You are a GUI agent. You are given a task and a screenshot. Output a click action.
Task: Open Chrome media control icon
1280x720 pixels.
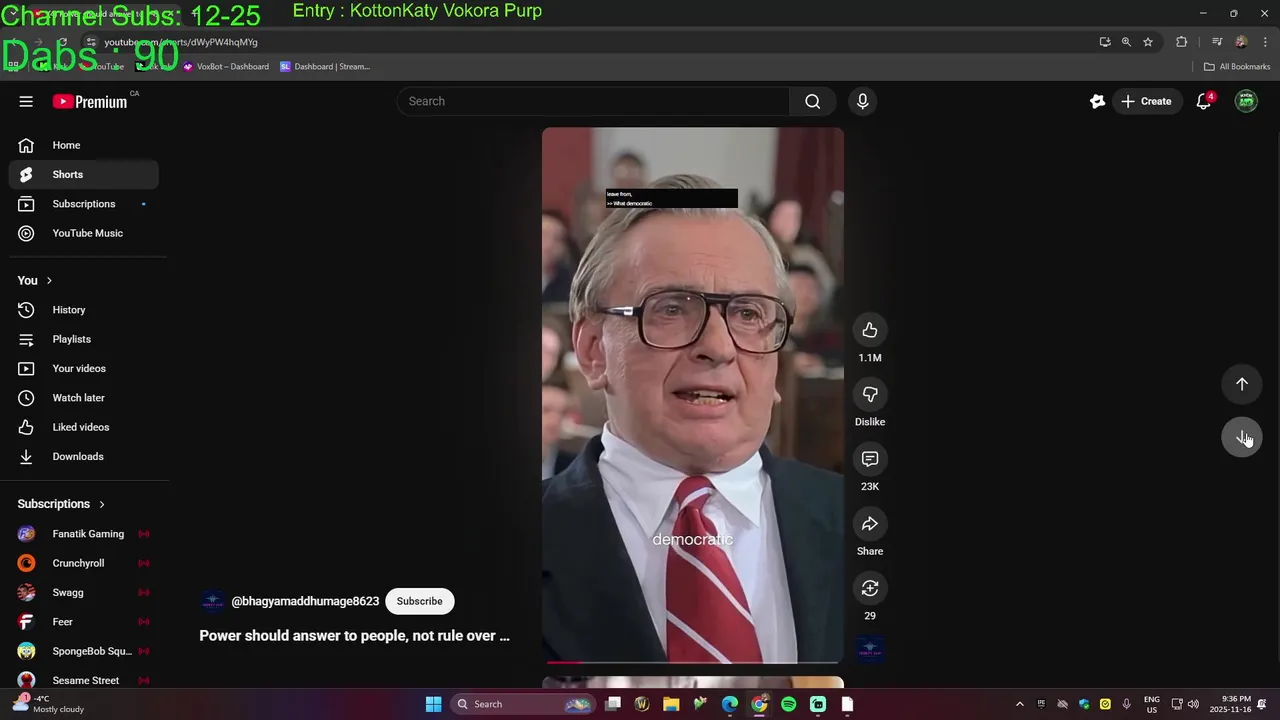(1217, 42)
